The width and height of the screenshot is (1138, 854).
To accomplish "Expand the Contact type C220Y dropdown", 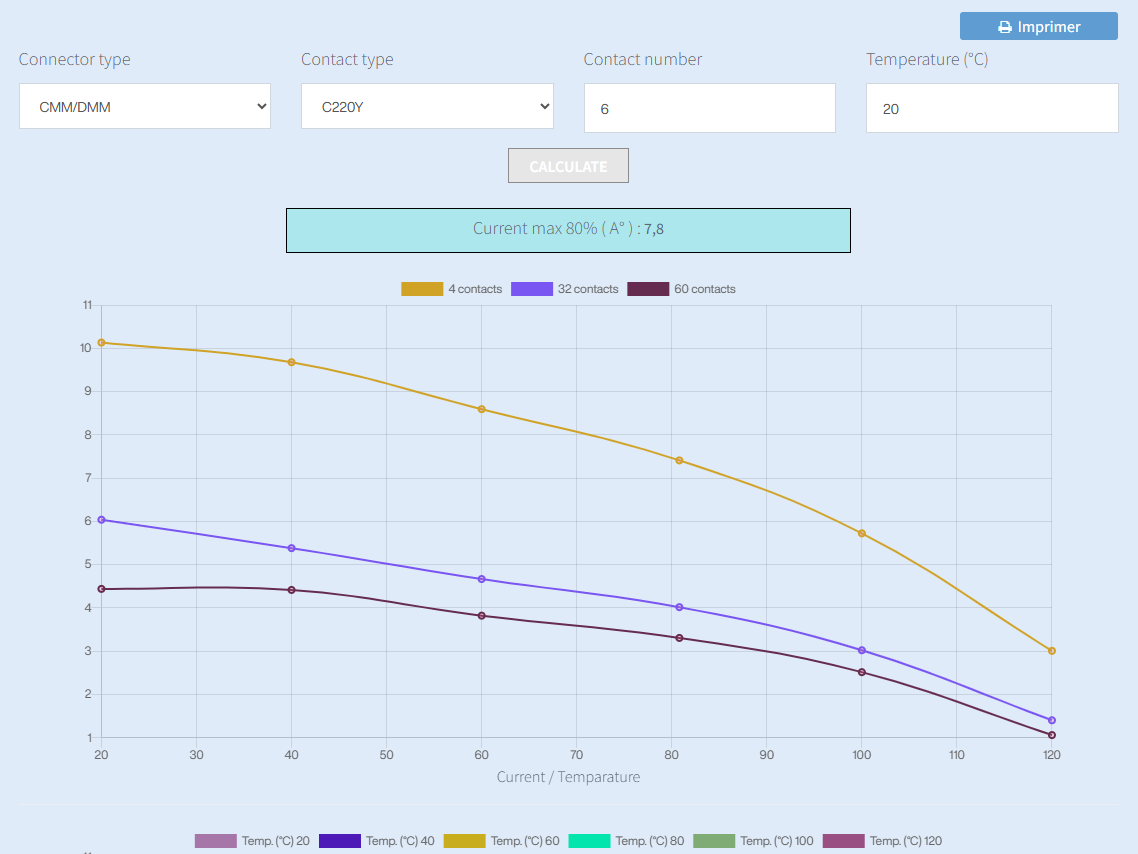I will coord(427,106).
